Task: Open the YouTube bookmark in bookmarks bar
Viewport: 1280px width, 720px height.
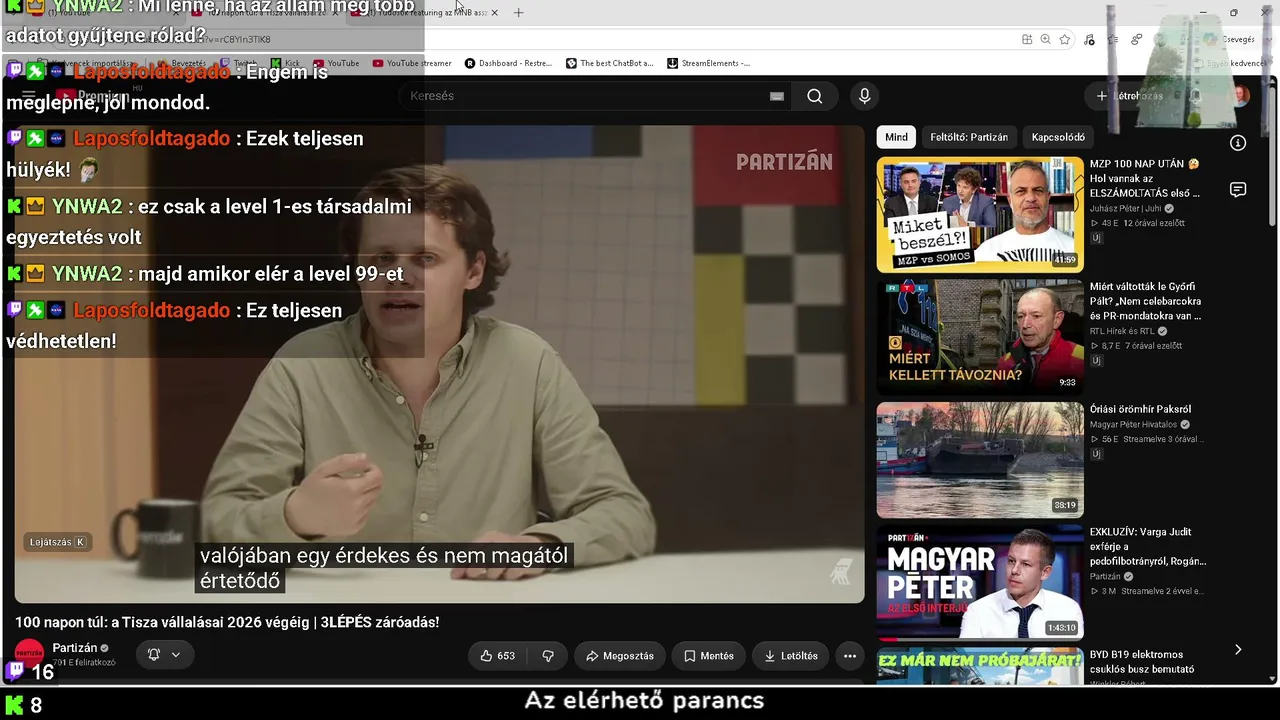Action: point(336,63)
